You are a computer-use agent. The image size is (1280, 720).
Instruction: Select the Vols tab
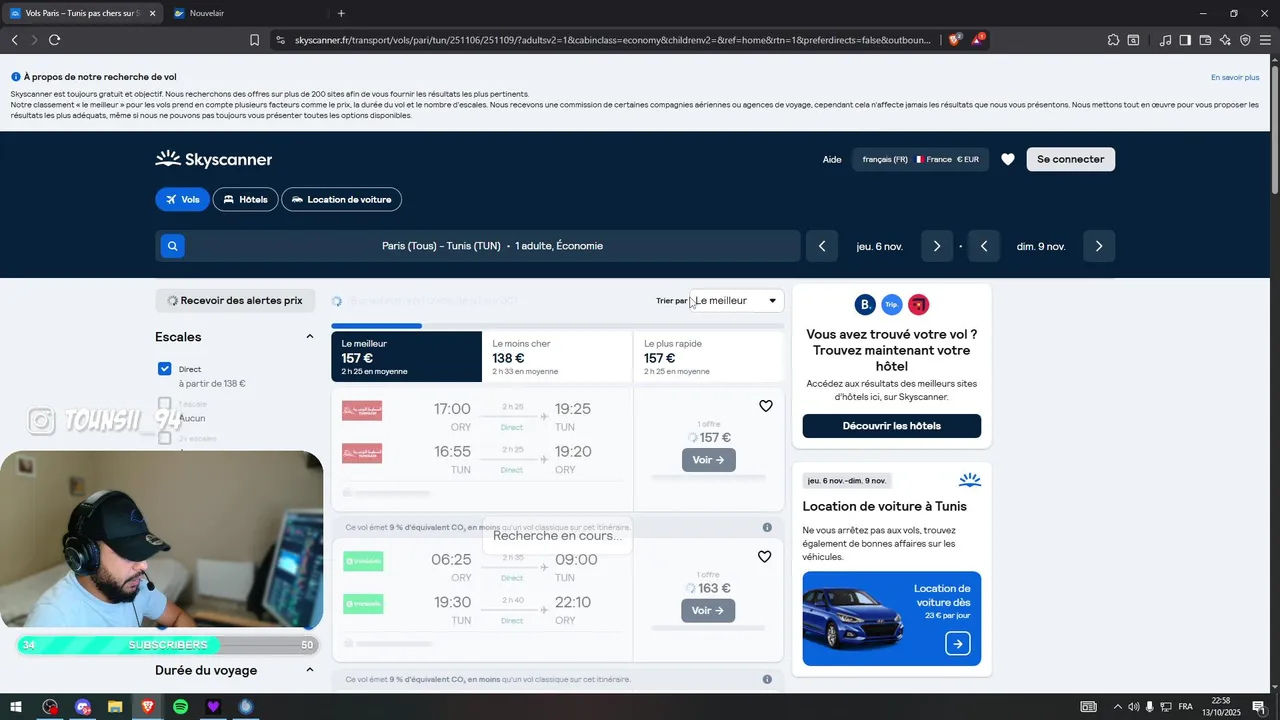[x=182, y=199]
